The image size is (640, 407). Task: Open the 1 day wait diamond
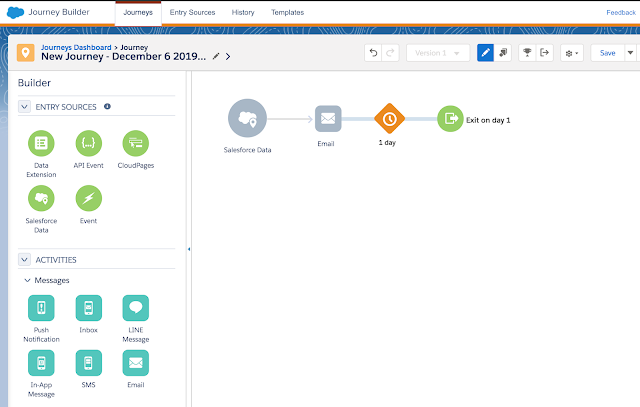point(389,119)
